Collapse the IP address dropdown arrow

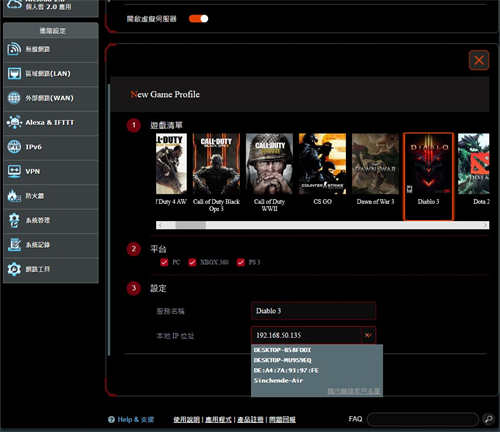click(x=368, y=335)
